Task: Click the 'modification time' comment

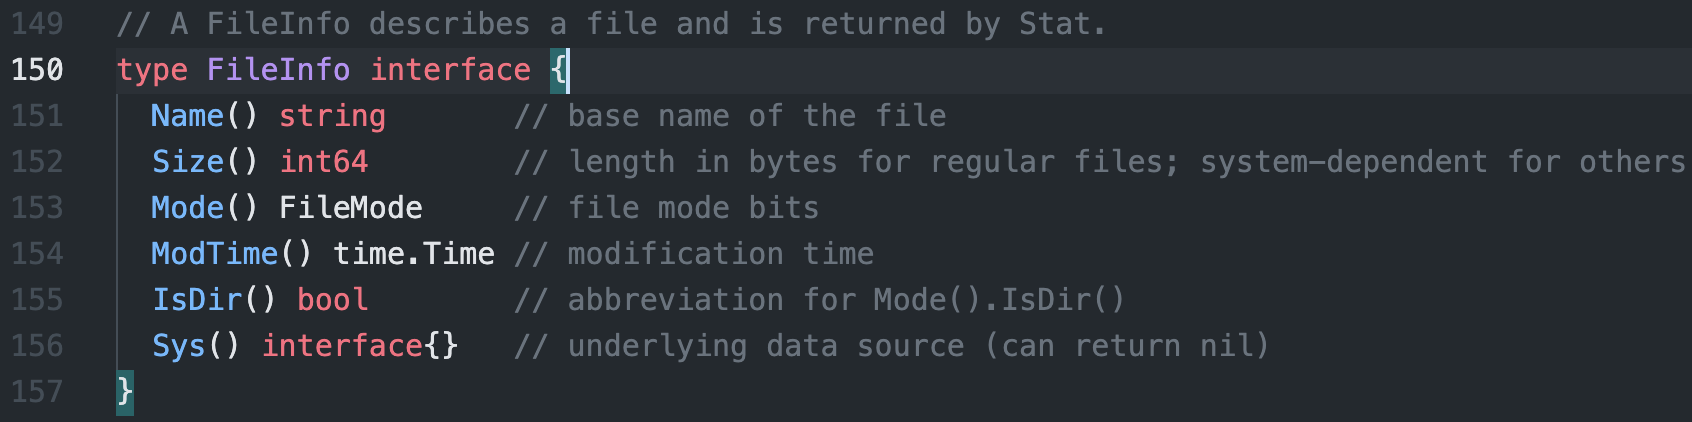Action: point(720,254)
